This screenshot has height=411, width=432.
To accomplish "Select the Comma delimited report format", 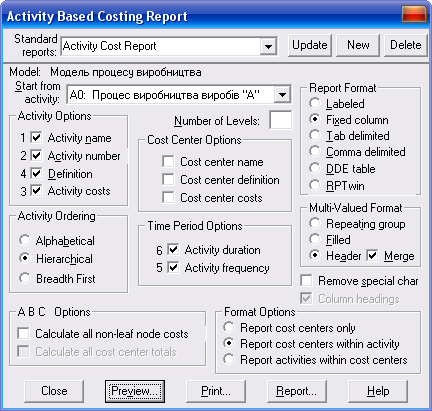I will [x=314, y=152].
